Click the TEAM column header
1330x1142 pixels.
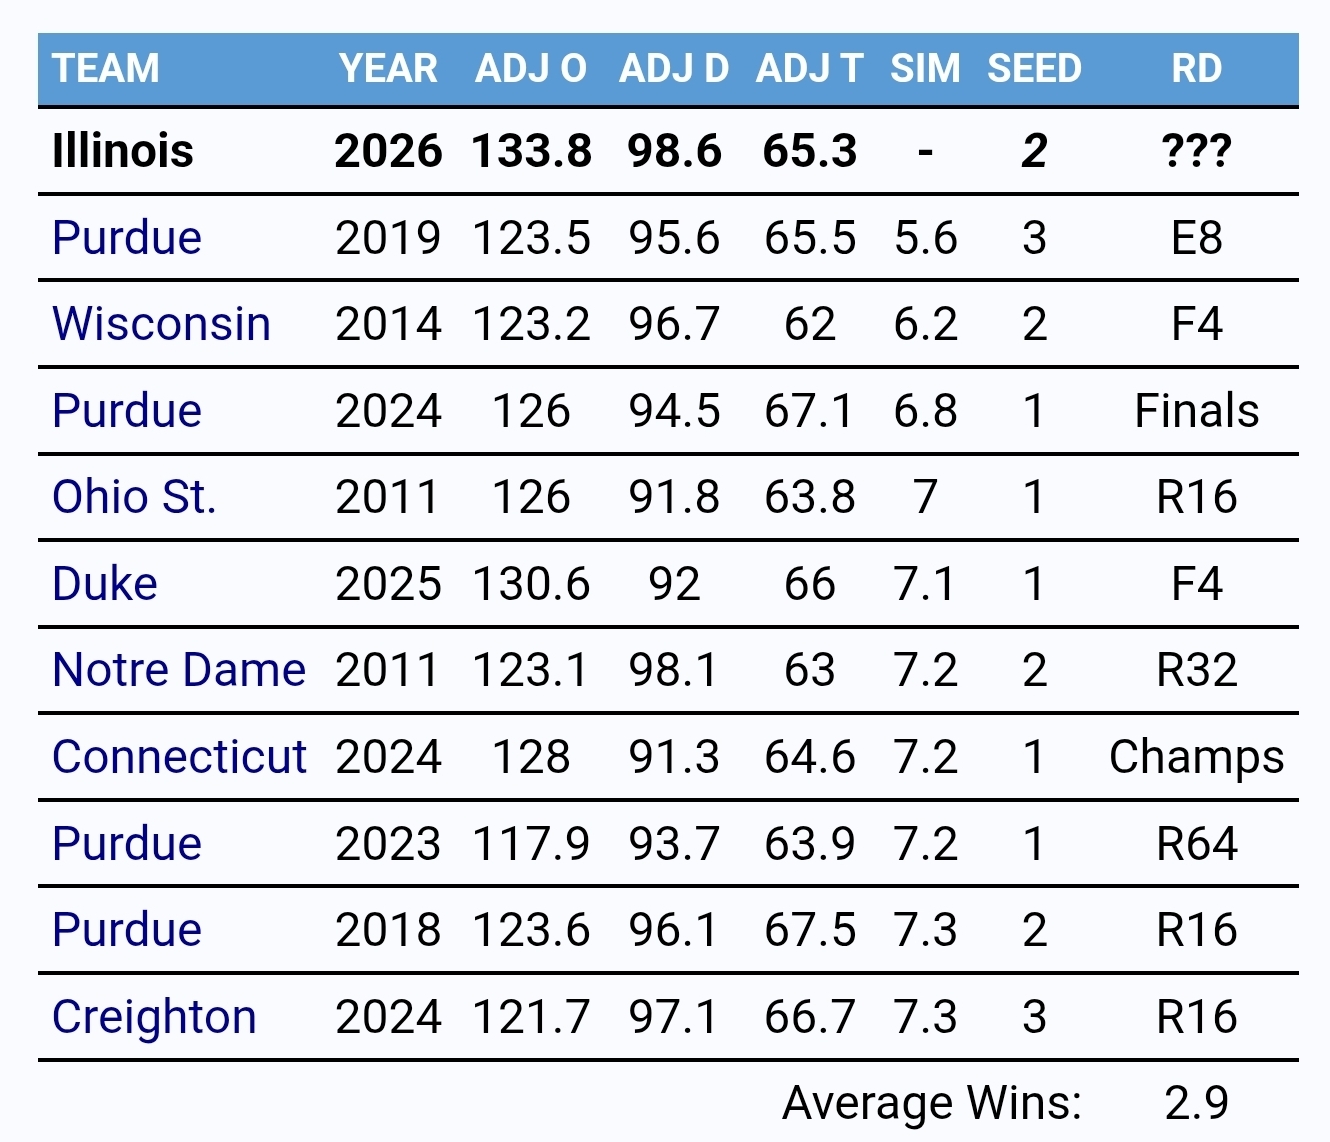[106, 69]
